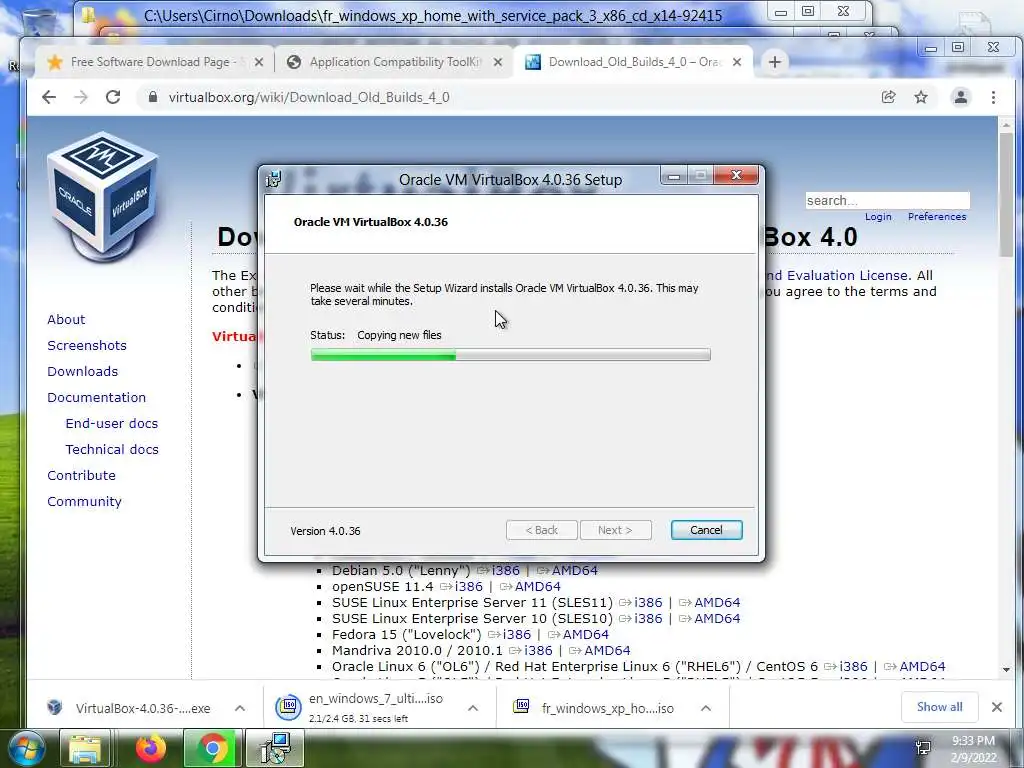1024x768 pixels.
Task: Click Chrome forward navigation arrow
Action: [81, 97]
